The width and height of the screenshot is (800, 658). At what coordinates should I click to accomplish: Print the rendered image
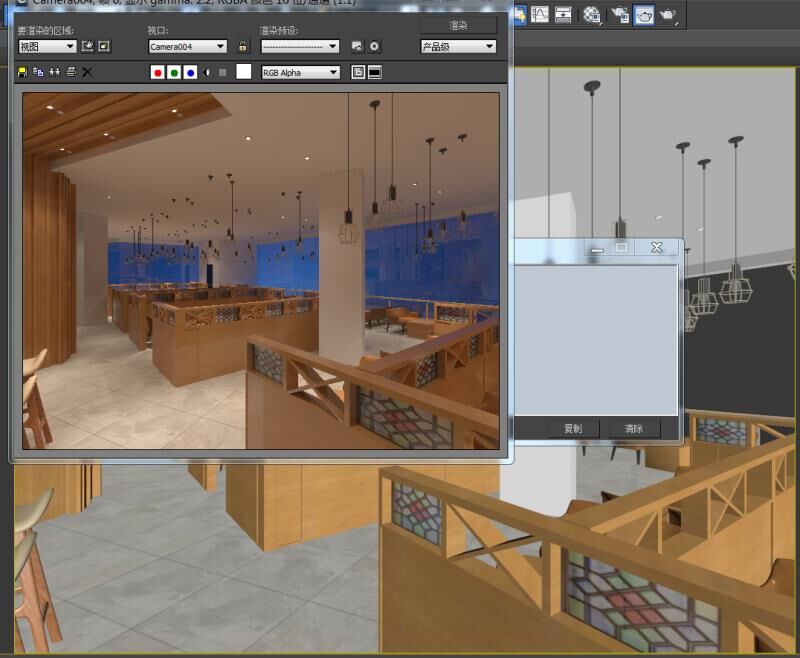(x=71, y=72)
